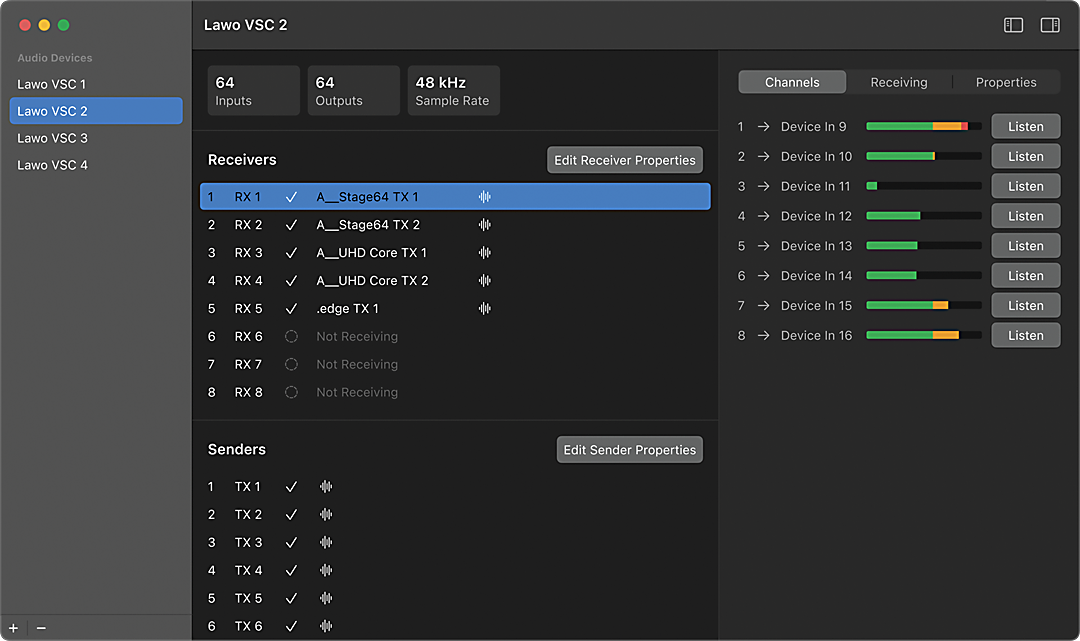Click the waveform icon for RX 1
Image resolution: width=1080 pixels, height=641 pixels.
(x=485, y=197)
